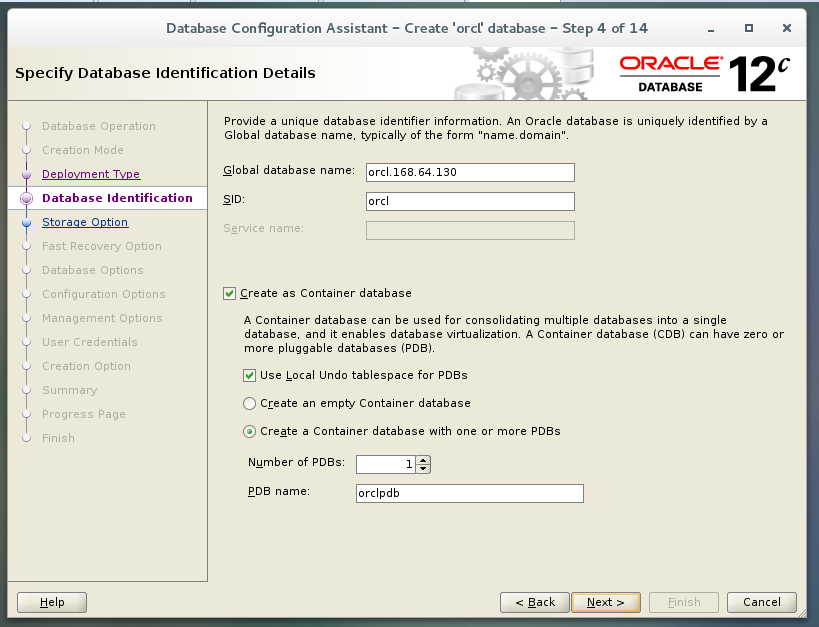Click the PDB name input field
The width and height of the screenshot is (819, 627).
click(x=468, y=493)
